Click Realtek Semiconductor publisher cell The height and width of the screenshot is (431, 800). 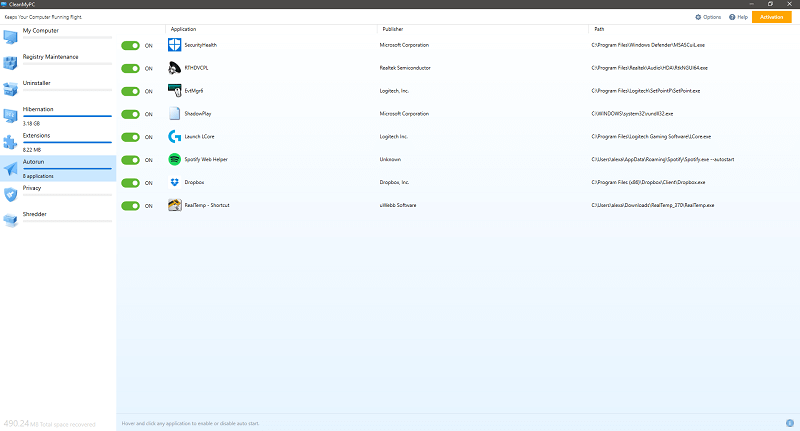pyautogui.click(x=405, y=68)
